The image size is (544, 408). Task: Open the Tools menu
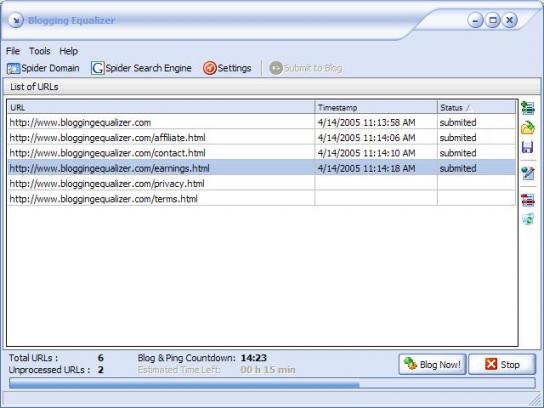point(40,51)
